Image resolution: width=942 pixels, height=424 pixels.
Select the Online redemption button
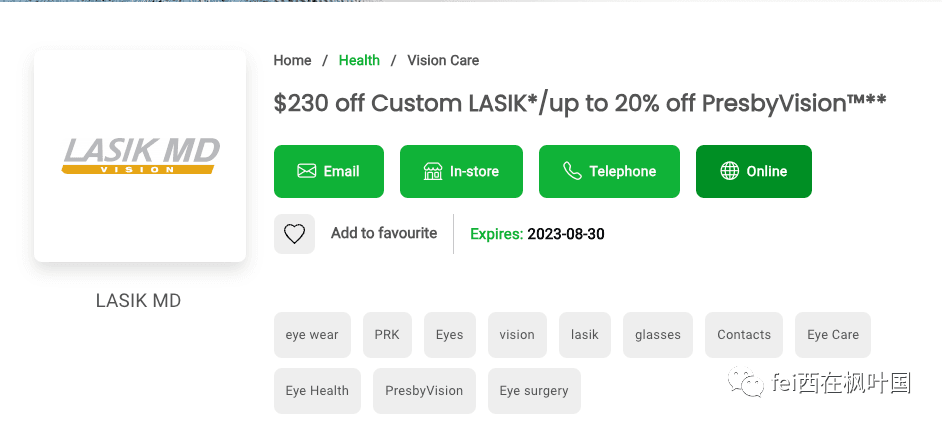pos(754,171)
